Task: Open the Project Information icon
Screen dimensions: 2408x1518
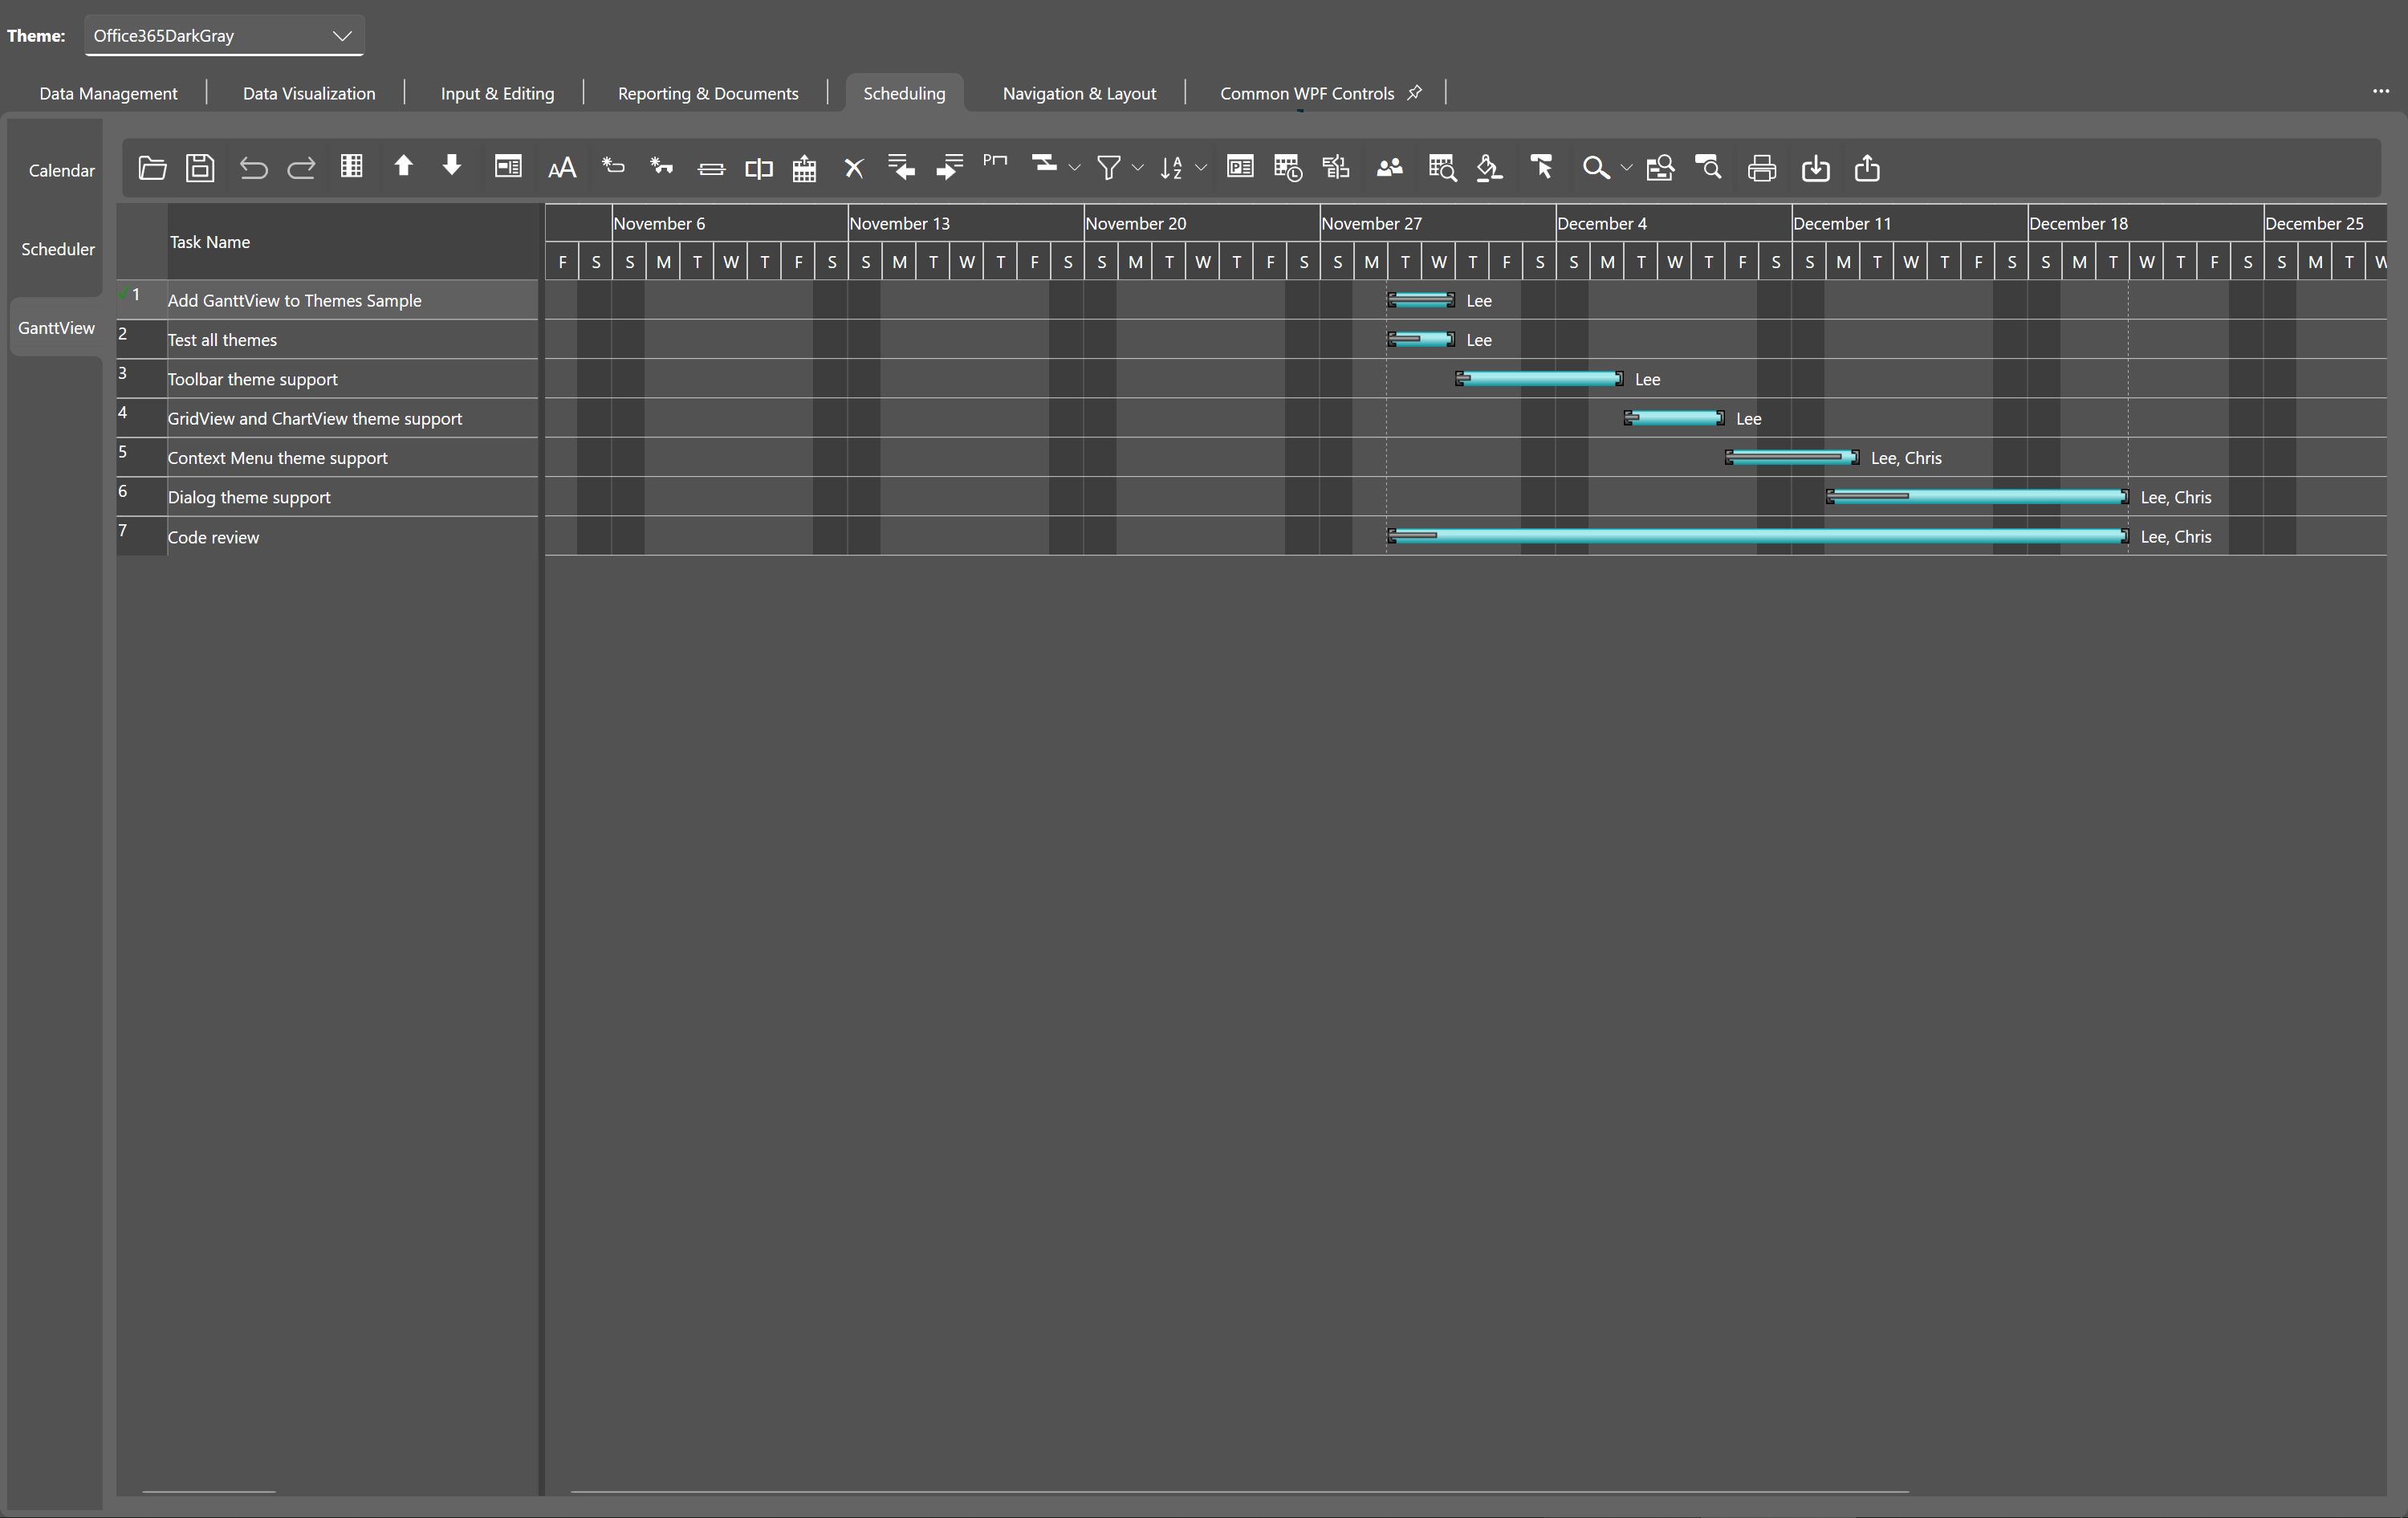Action: (x=1240, y=166)
